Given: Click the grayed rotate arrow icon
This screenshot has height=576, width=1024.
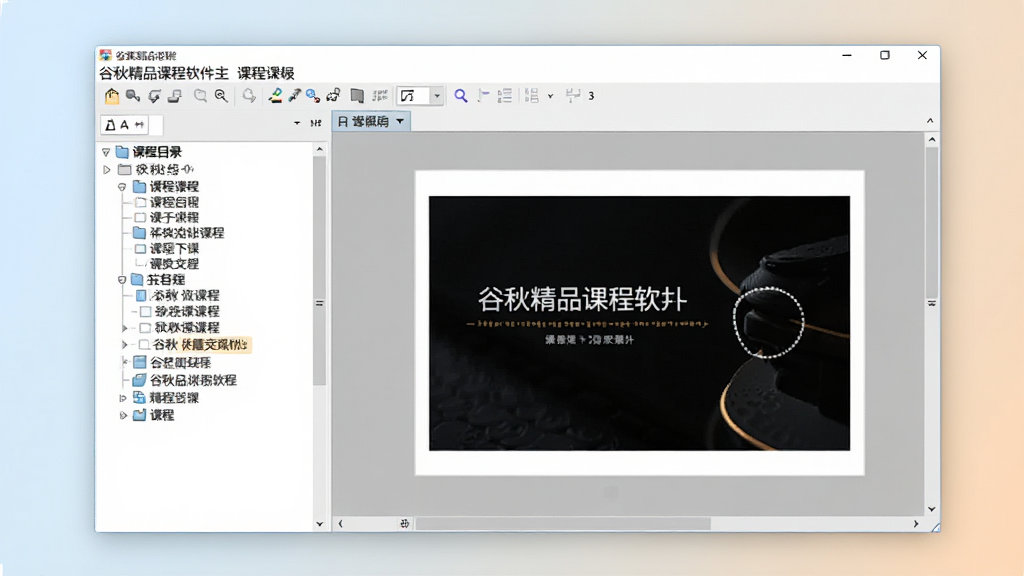Looking at the screenshot, I should coord(249,96).
